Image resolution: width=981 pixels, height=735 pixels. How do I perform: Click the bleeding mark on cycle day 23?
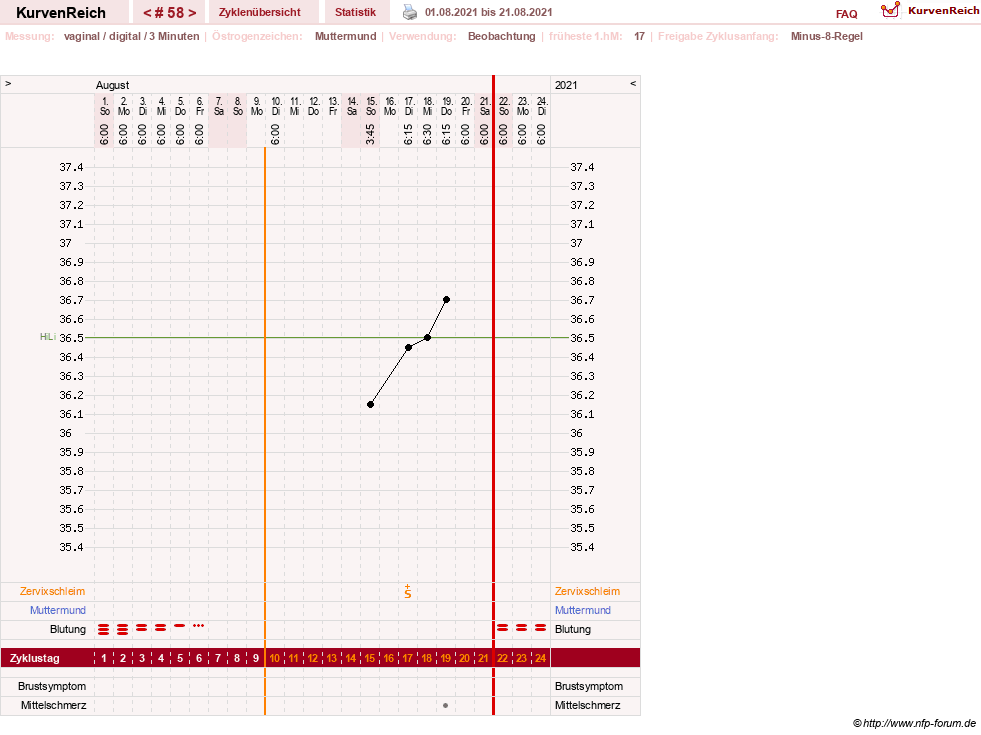[522, 627]
